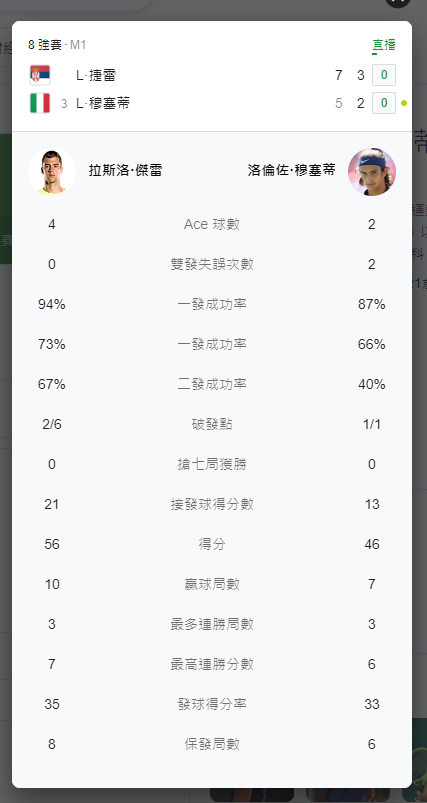Open Lorenzo Musetti's player photo

pyautogui.click(x=372, y=172)
